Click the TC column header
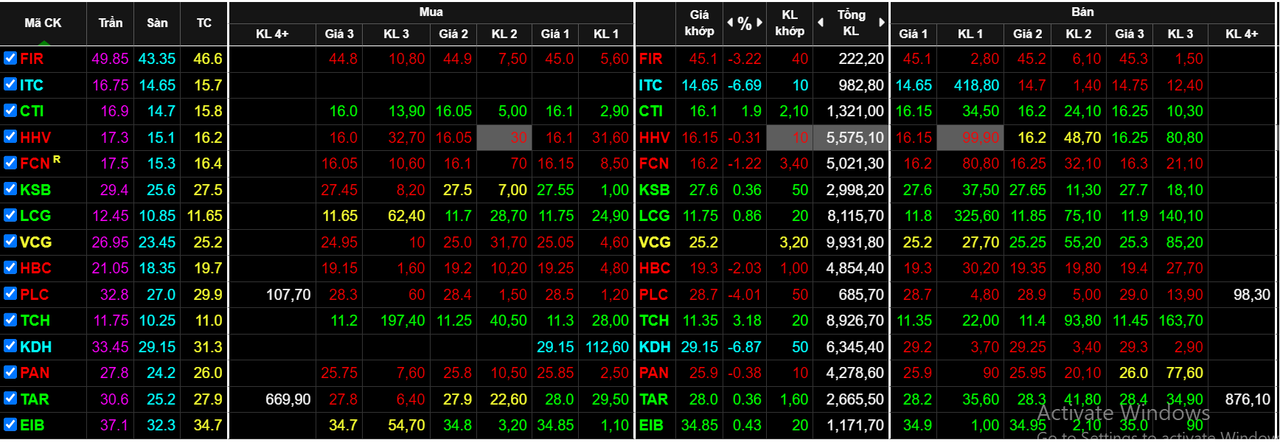 (x=204, y=22)
